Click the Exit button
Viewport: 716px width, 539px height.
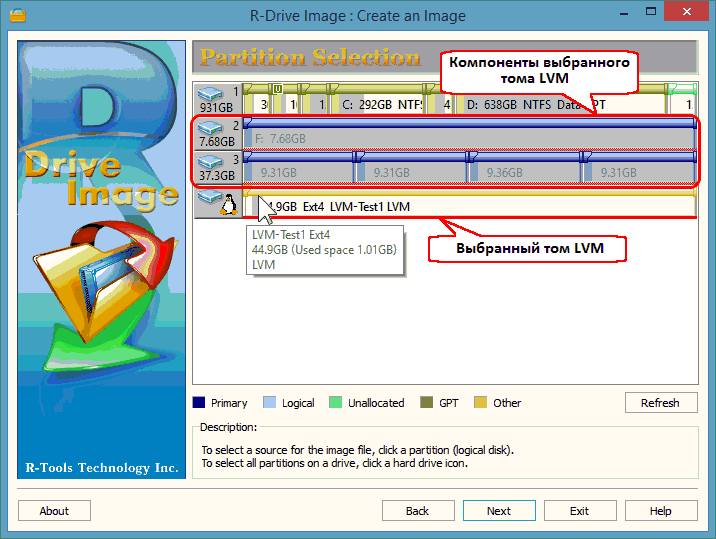click(x=580, y=511)
